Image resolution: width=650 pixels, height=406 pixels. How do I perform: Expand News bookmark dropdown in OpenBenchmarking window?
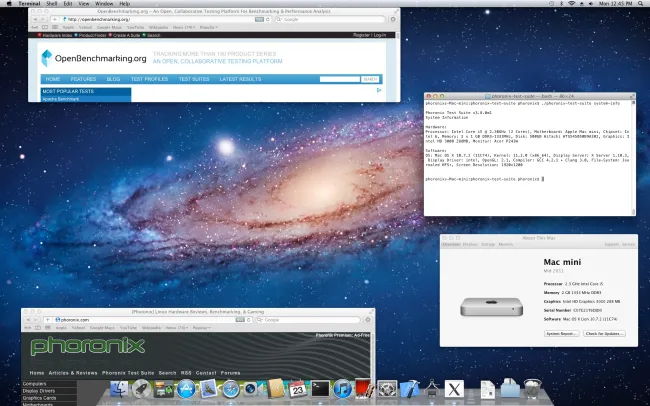pos(184,27)
